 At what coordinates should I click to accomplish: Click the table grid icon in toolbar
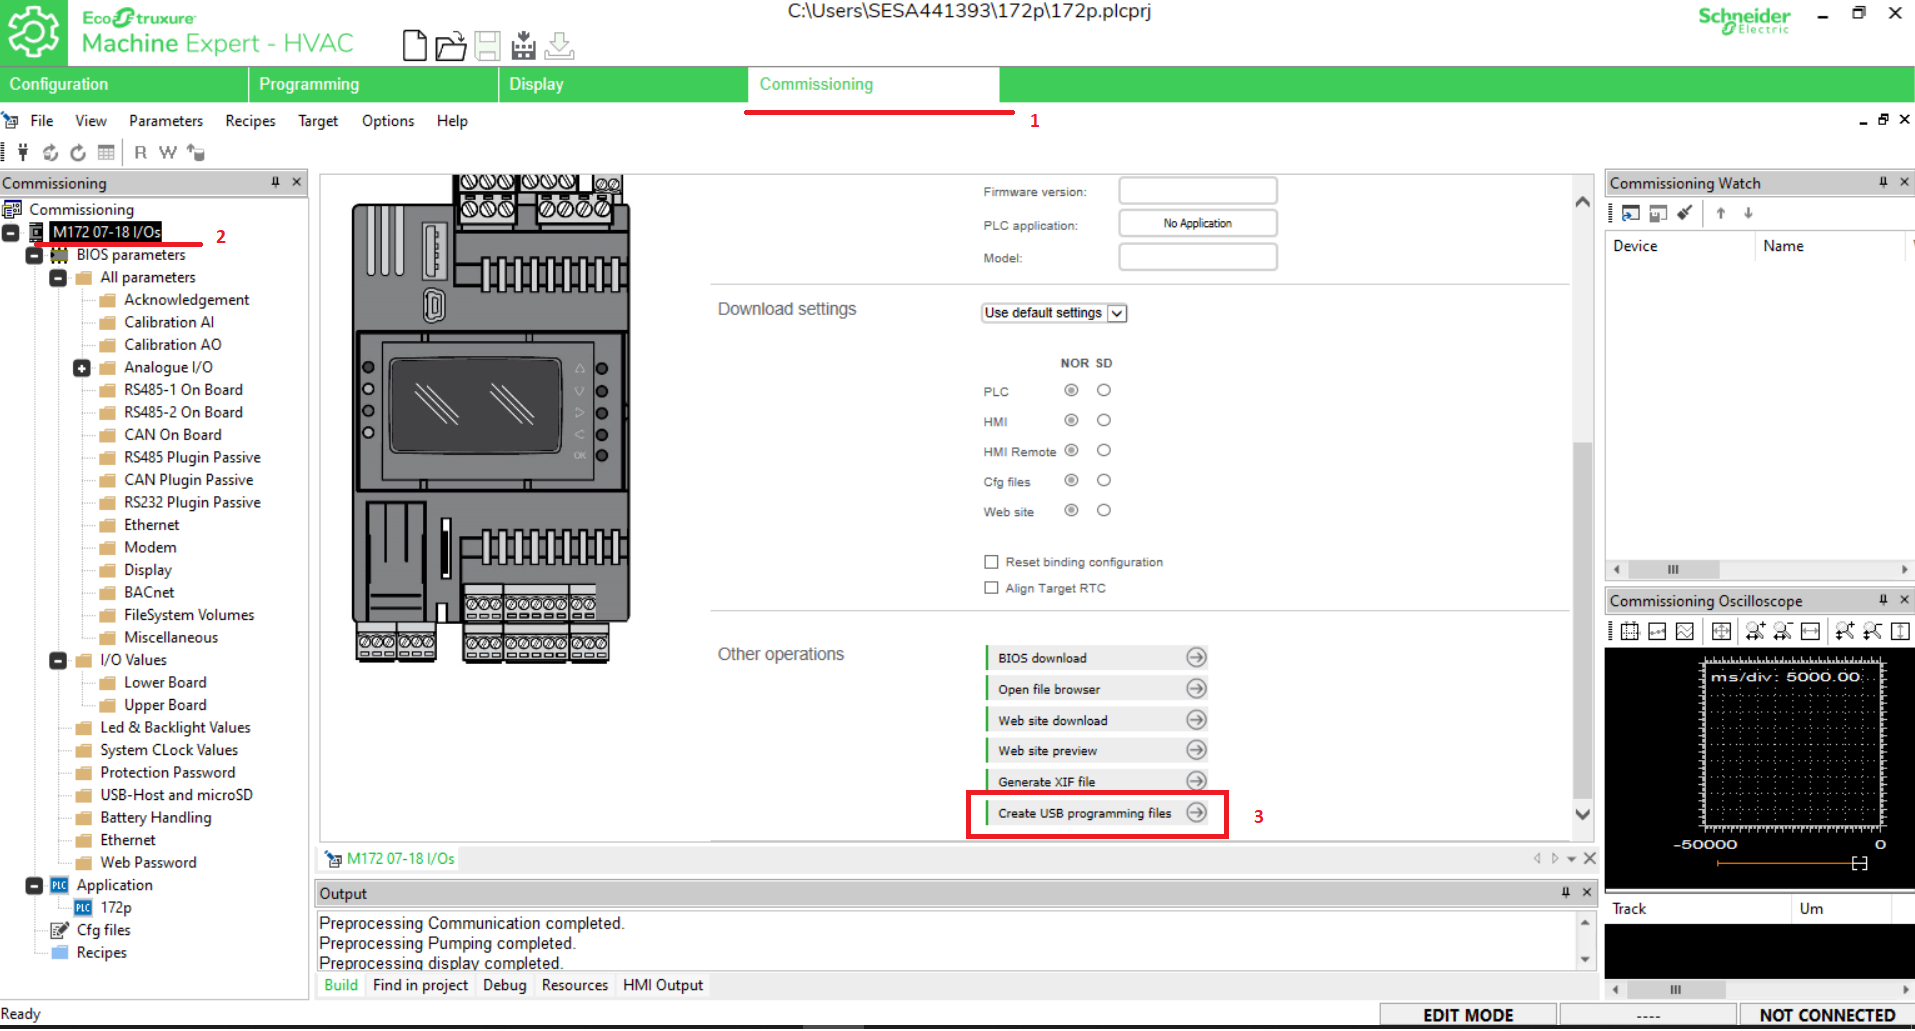pos(106,153)
